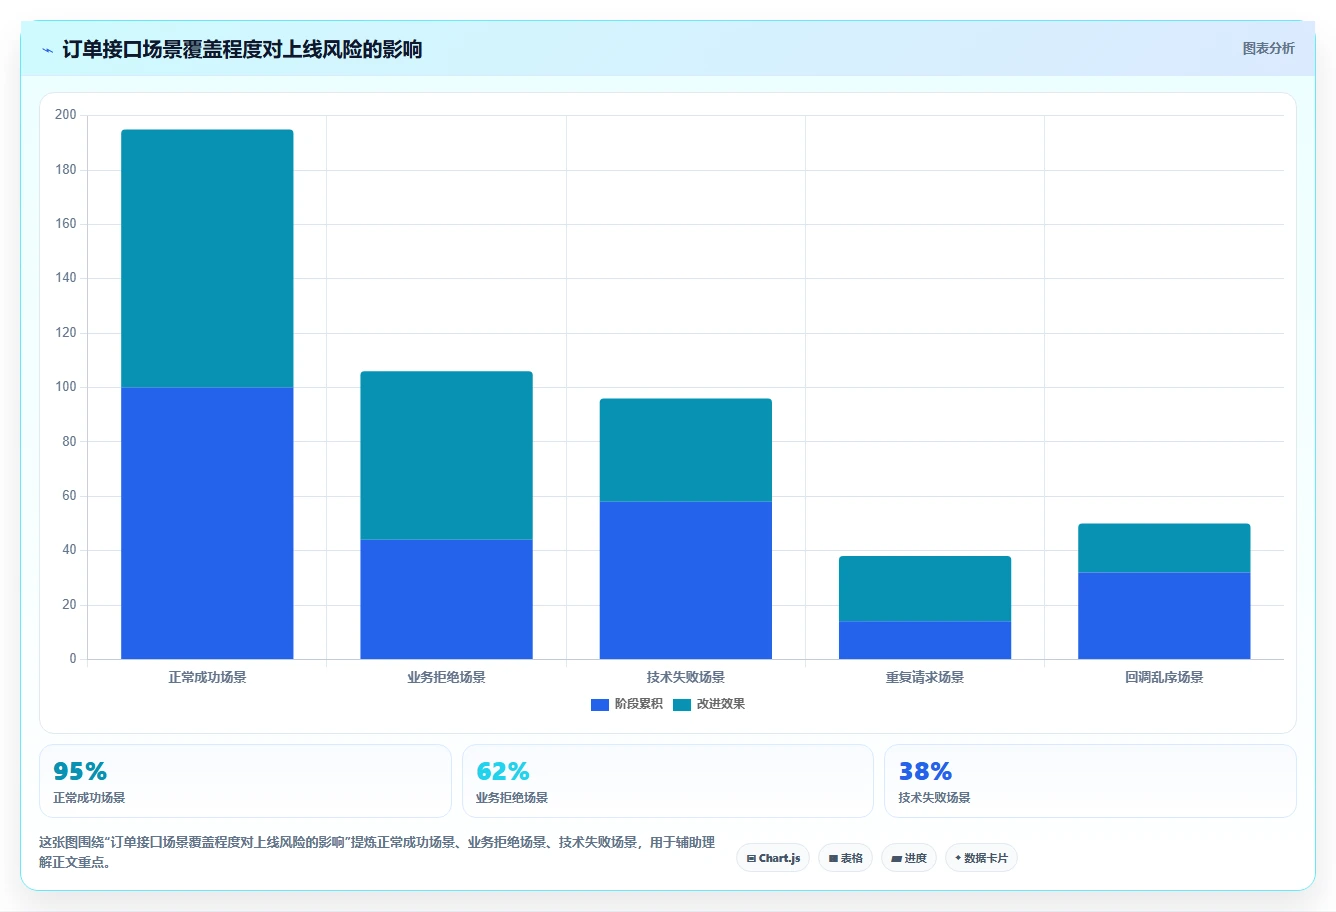Click the blue segment of 业务拒绝场景 bar

click(x=446, y=599)
